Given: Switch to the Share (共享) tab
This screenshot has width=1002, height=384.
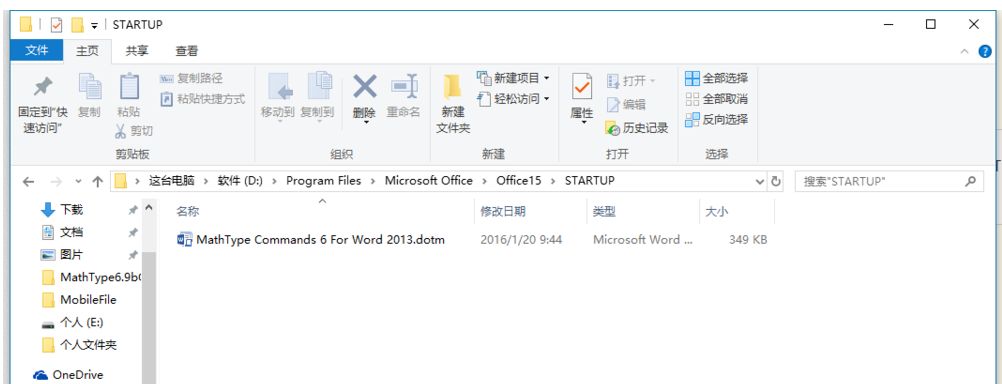Looking at the screenshot, I should point(136,51).
